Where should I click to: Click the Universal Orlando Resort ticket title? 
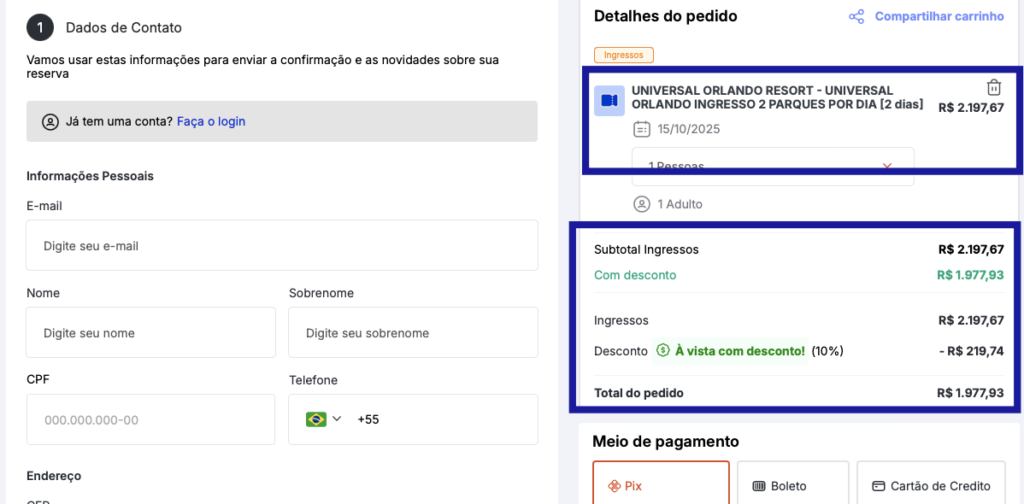pos(777,97)
